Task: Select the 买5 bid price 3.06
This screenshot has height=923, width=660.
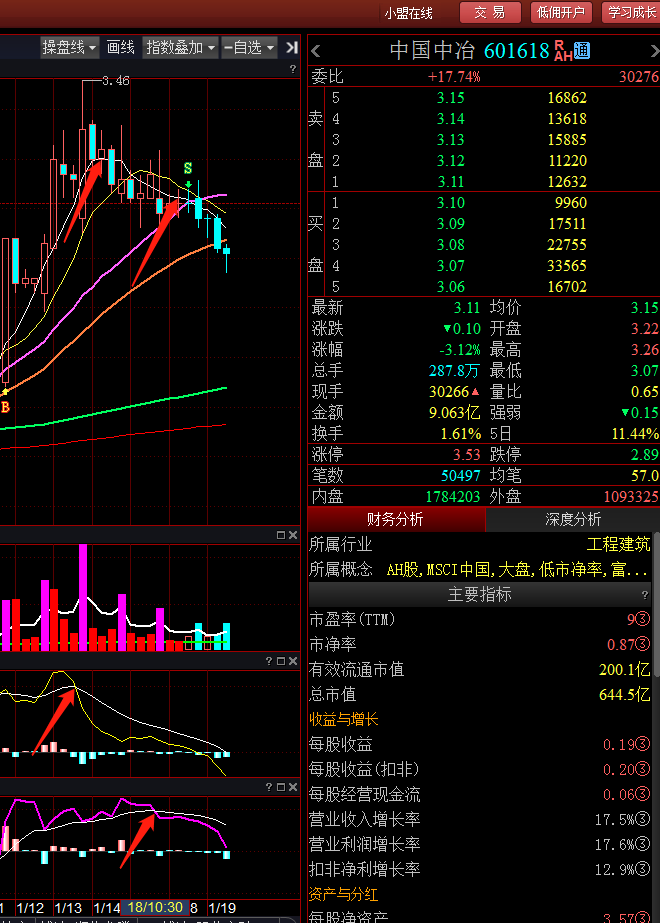Action: (450, 287)
